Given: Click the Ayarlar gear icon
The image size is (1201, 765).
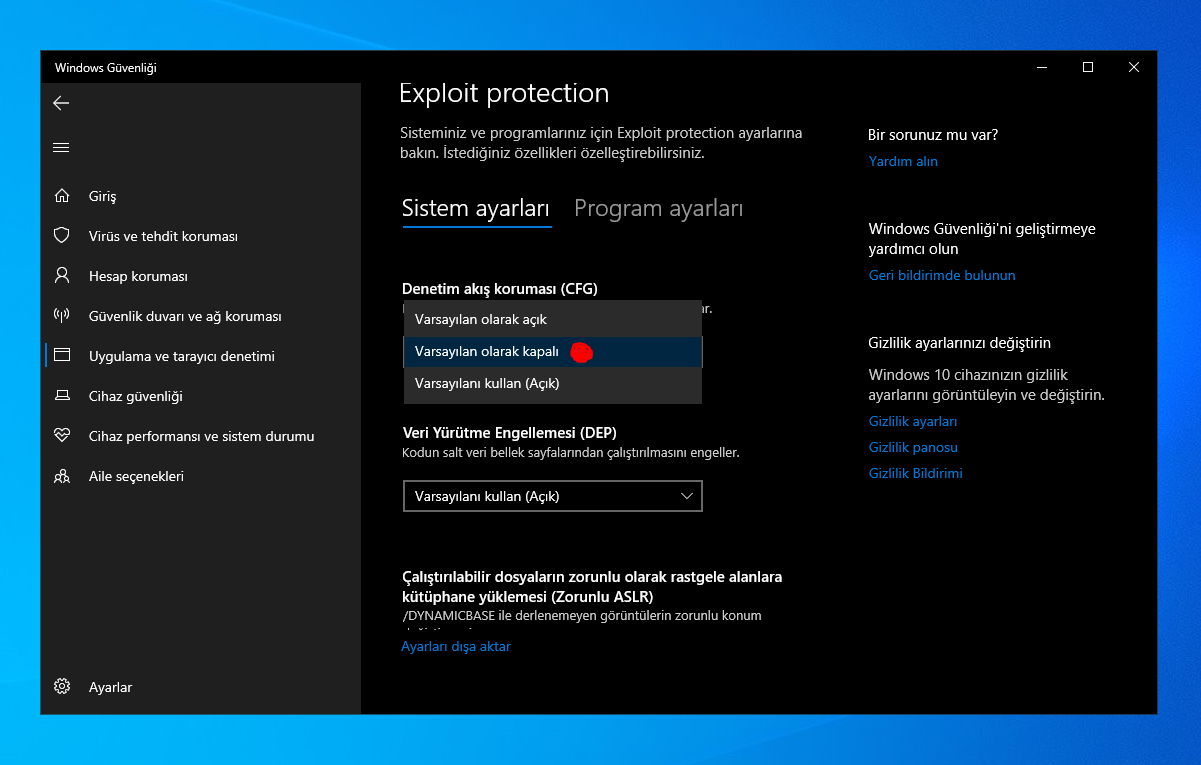Looking at the screenshot, I should click(62, 687).
